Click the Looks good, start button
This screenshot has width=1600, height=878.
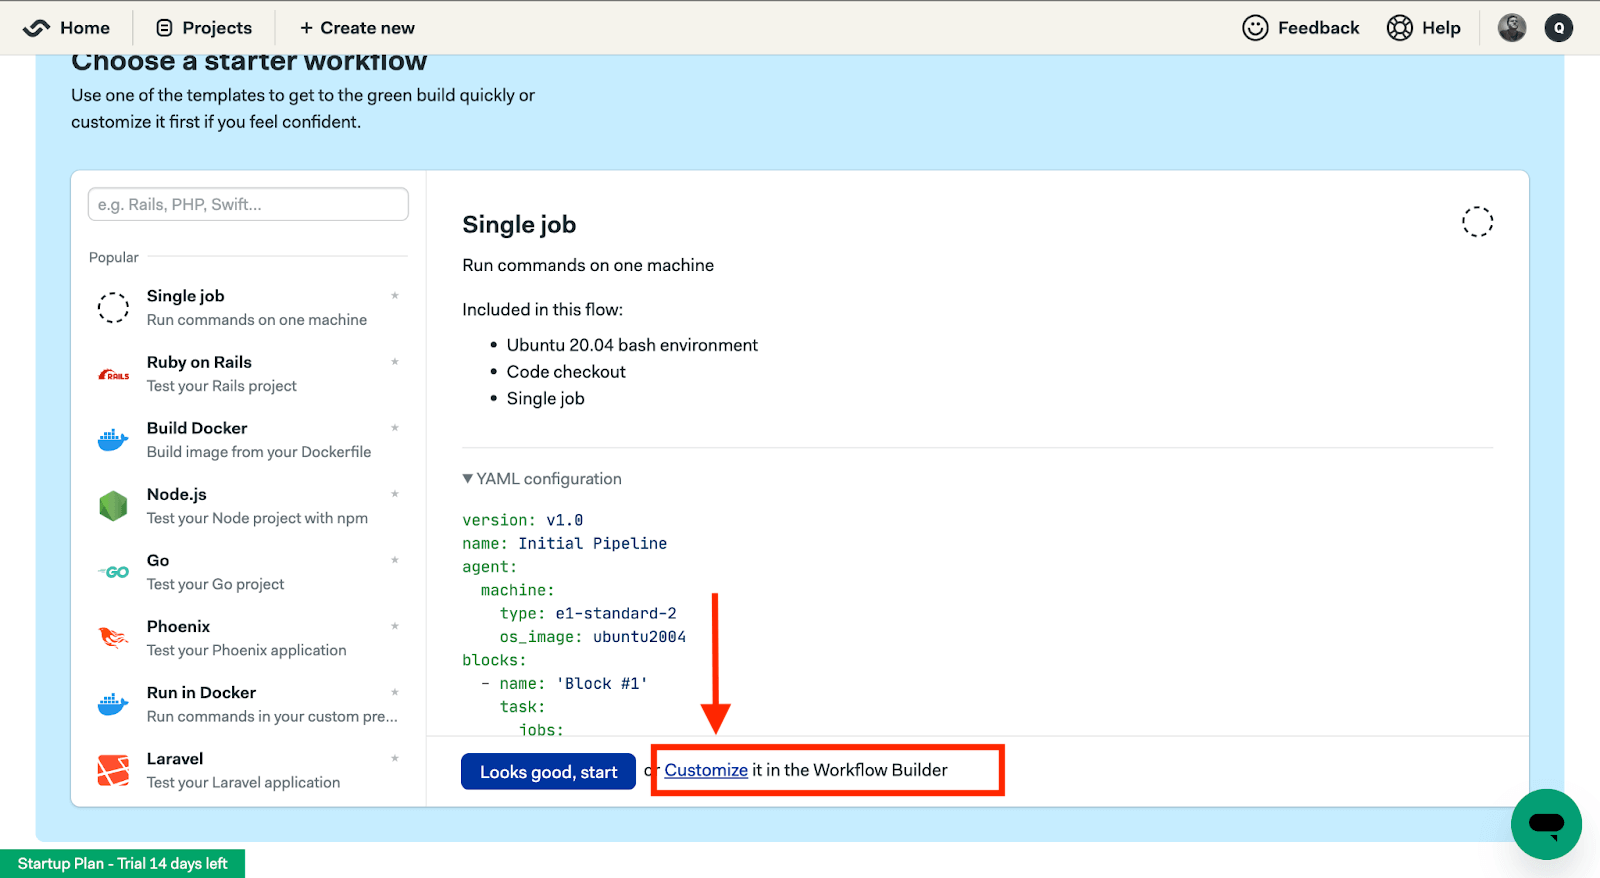548,771
